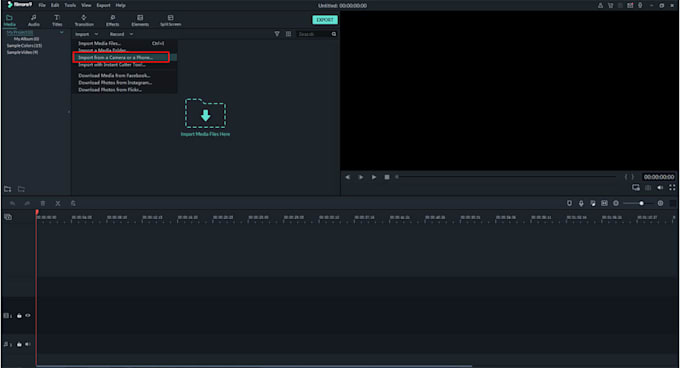Open preview quality display settings

(636, 188)
